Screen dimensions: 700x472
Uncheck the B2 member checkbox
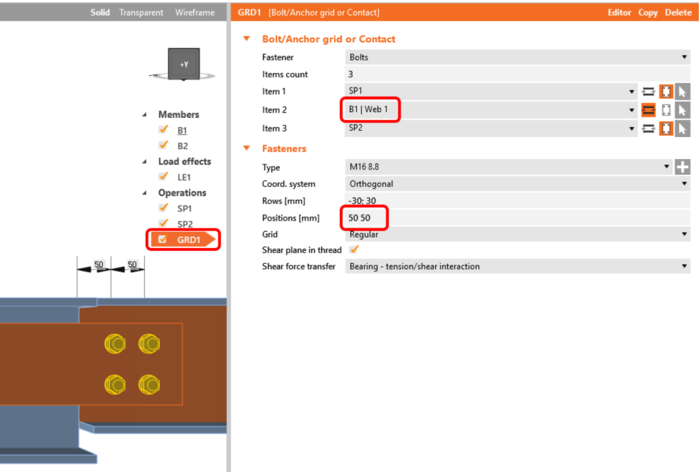point(163,145)
